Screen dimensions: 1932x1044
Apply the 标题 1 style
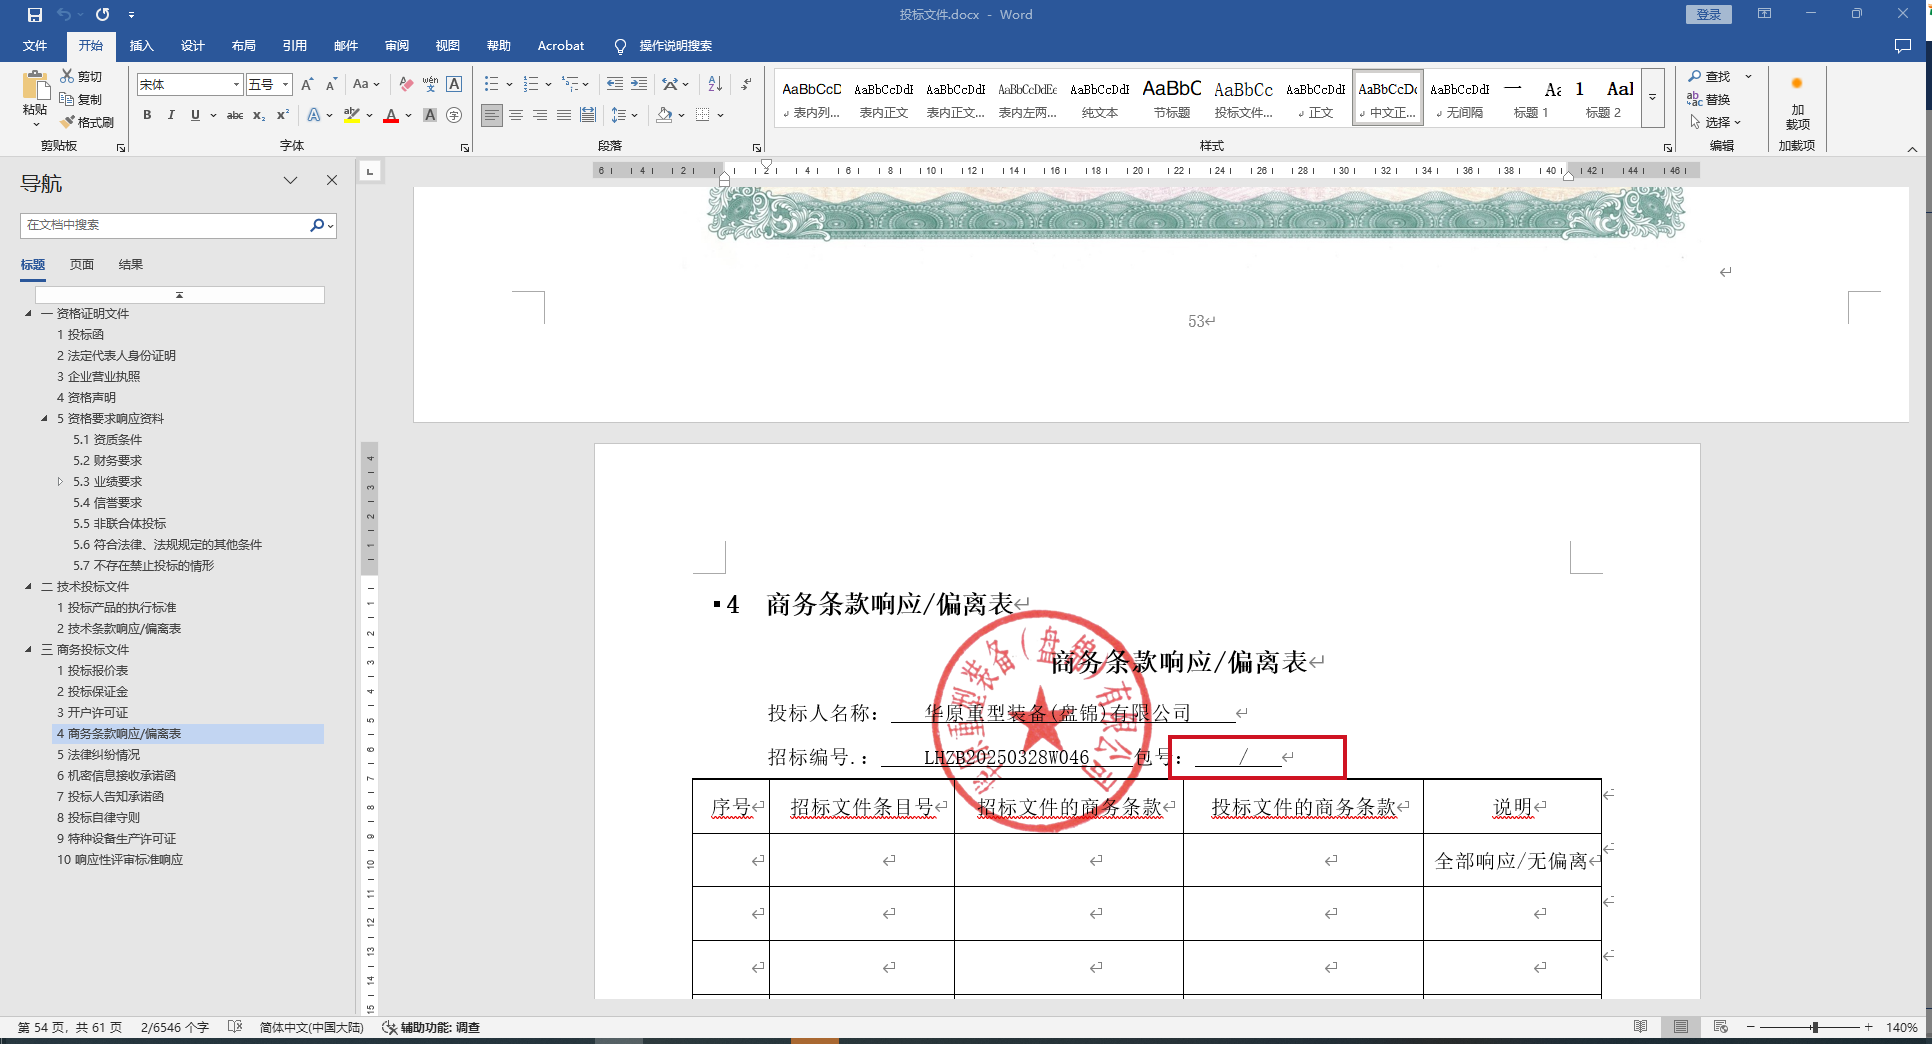(1531, 98)
